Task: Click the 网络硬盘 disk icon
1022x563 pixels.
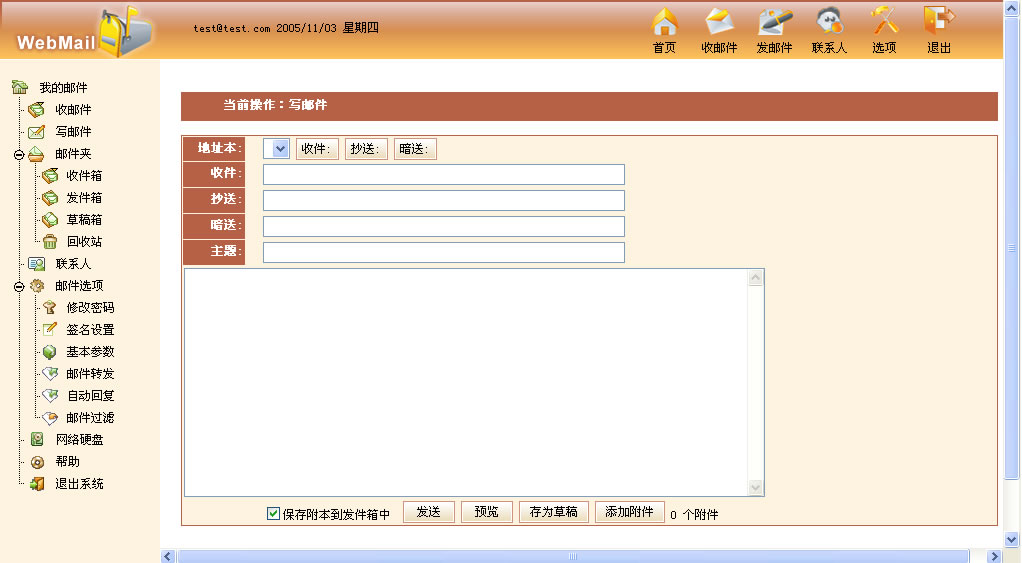Action: click(x=37, y=440)
